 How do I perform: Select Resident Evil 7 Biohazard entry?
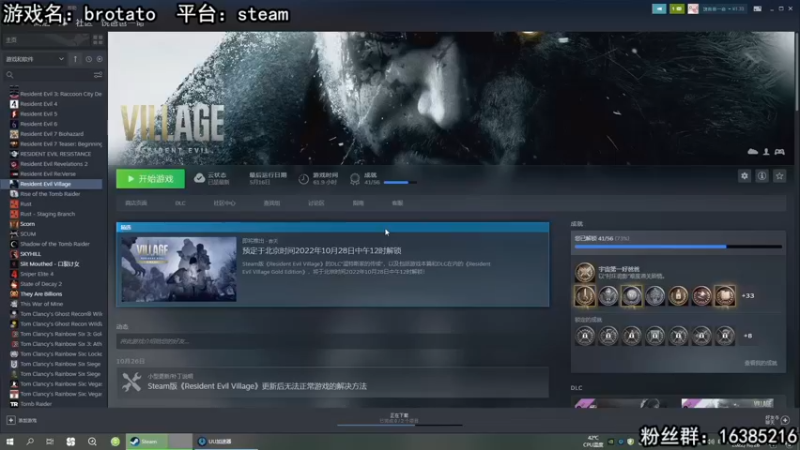pyautogui.click(x=52, y=134)
